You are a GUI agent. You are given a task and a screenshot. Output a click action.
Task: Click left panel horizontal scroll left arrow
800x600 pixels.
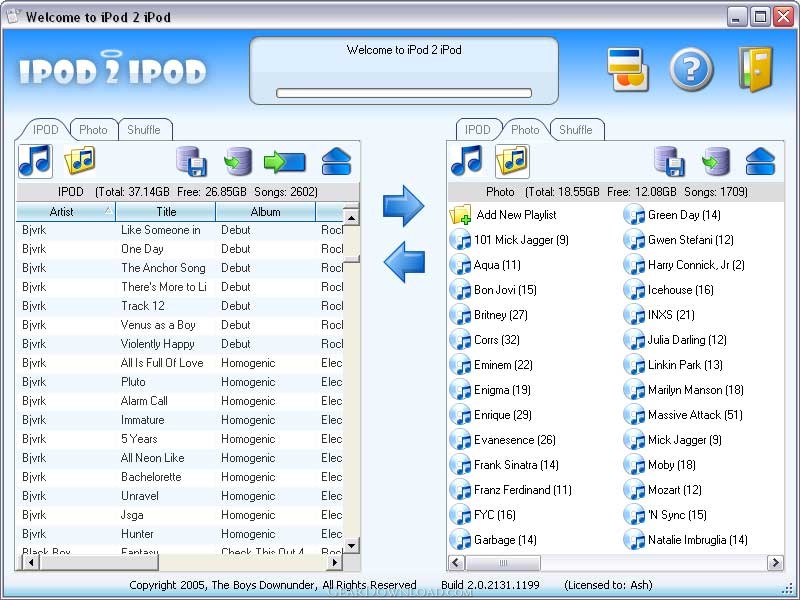[31, 562]
